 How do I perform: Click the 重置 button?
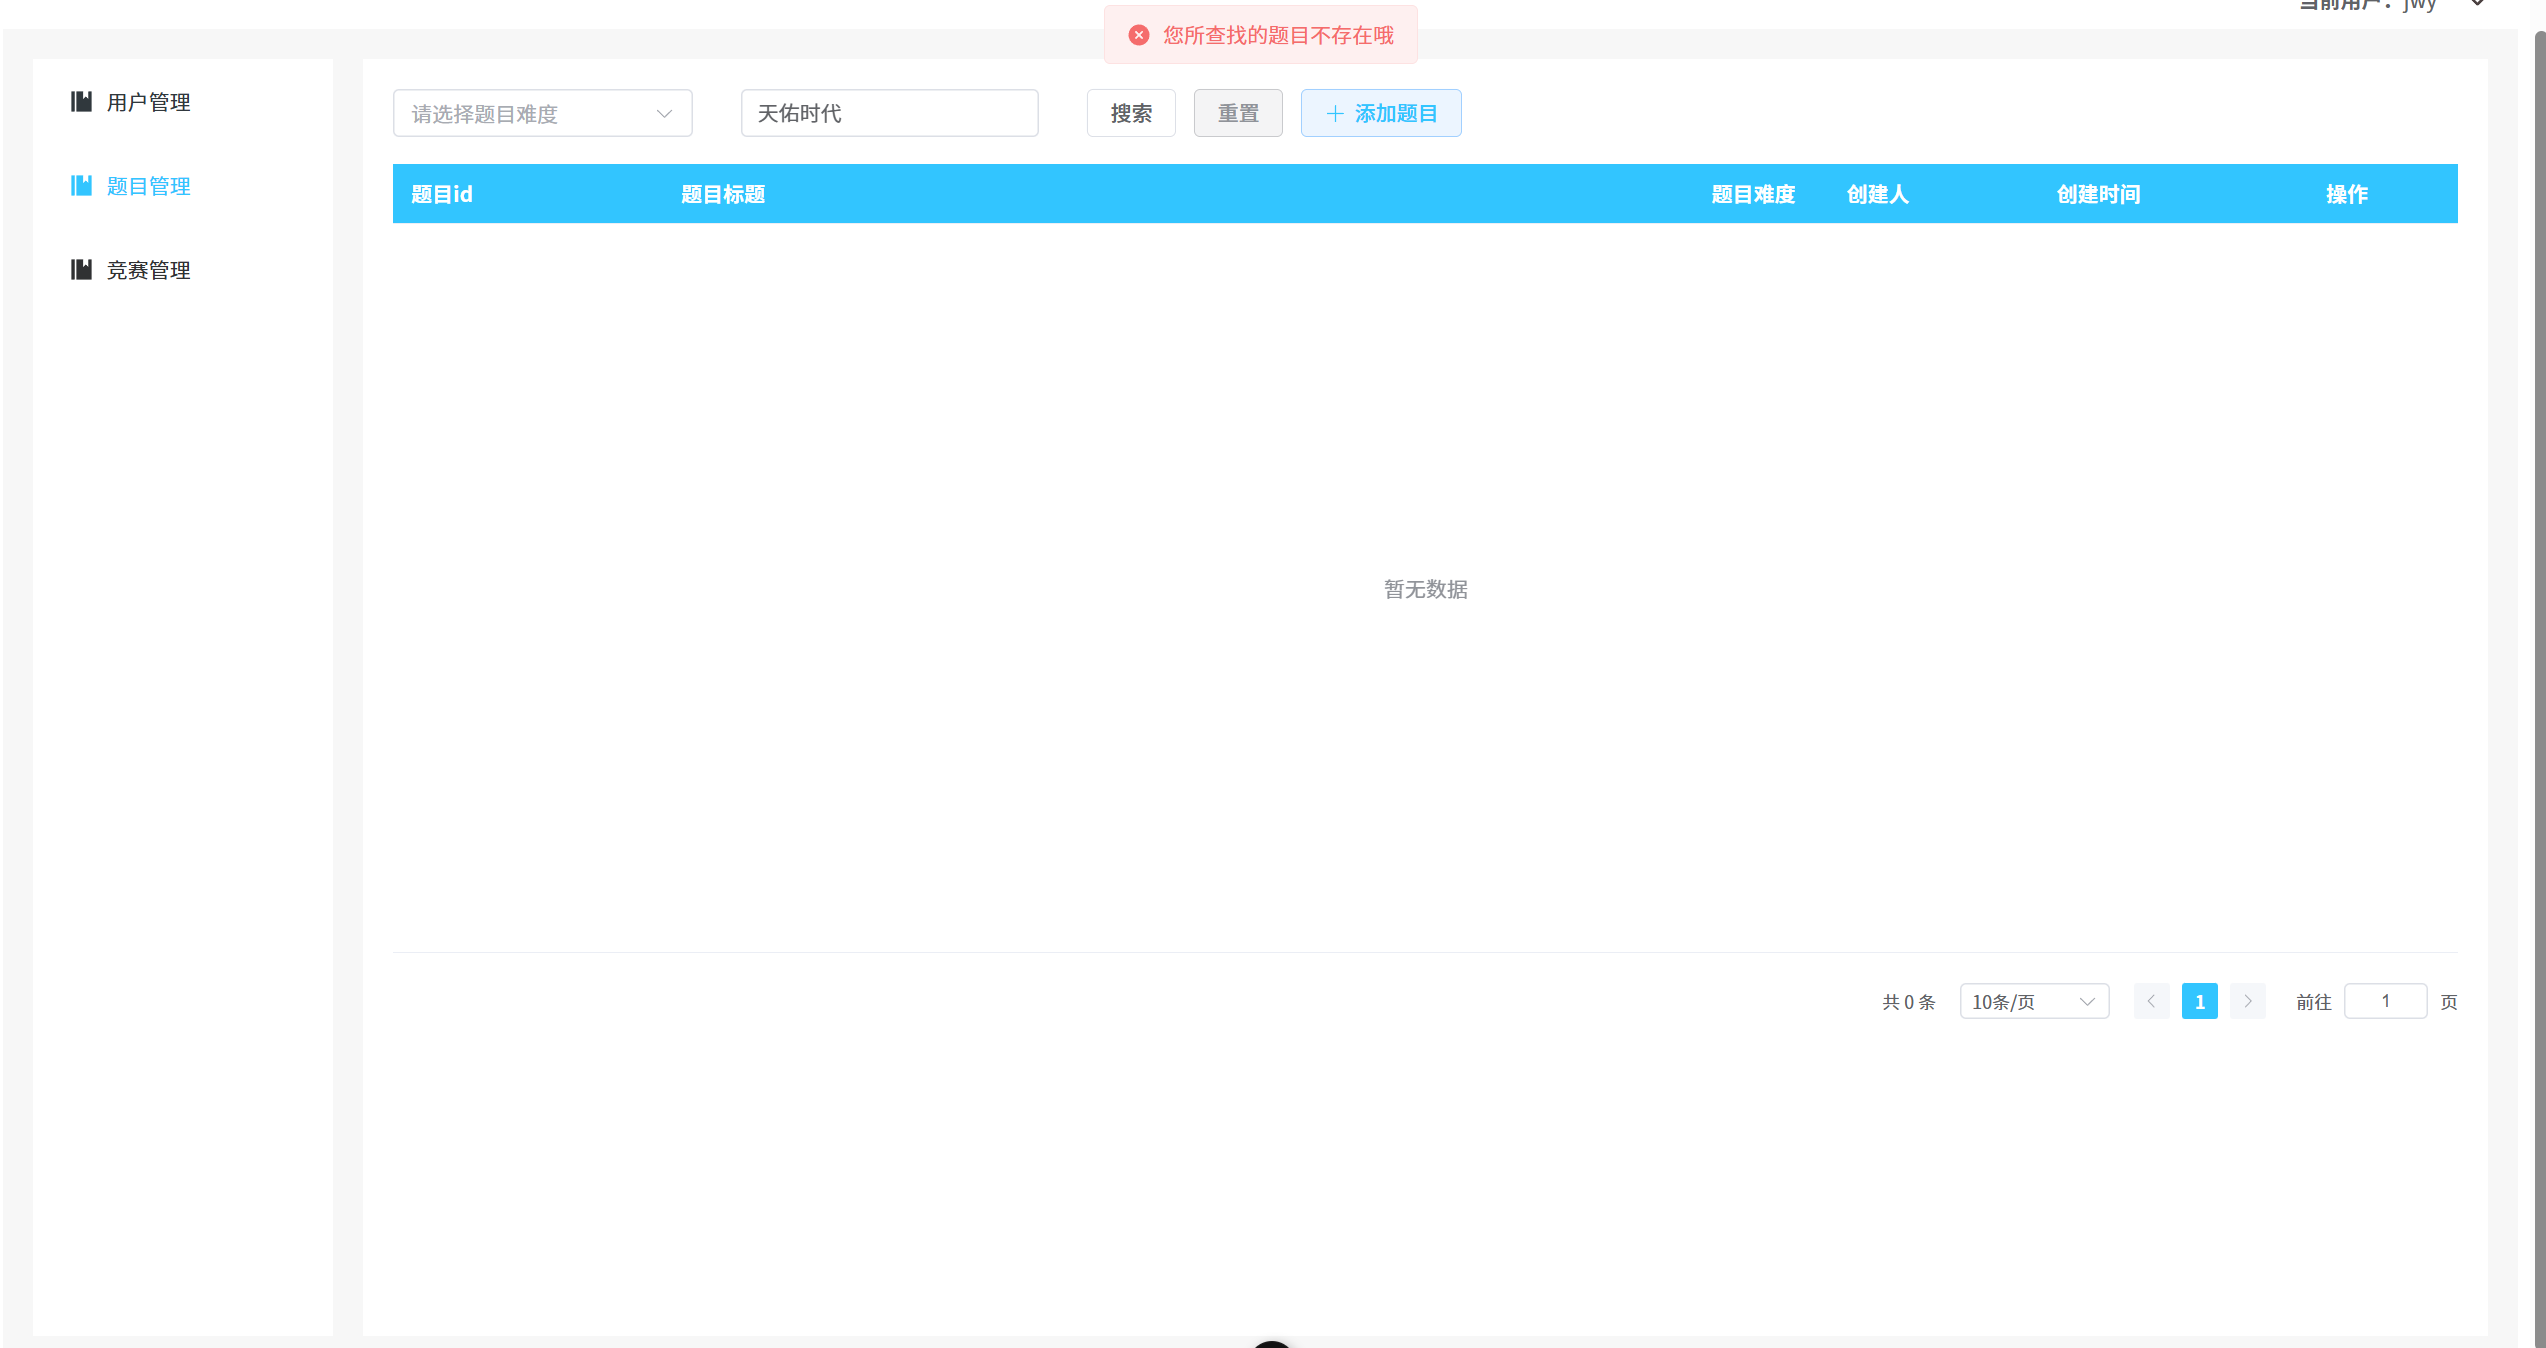(1238, 113)
